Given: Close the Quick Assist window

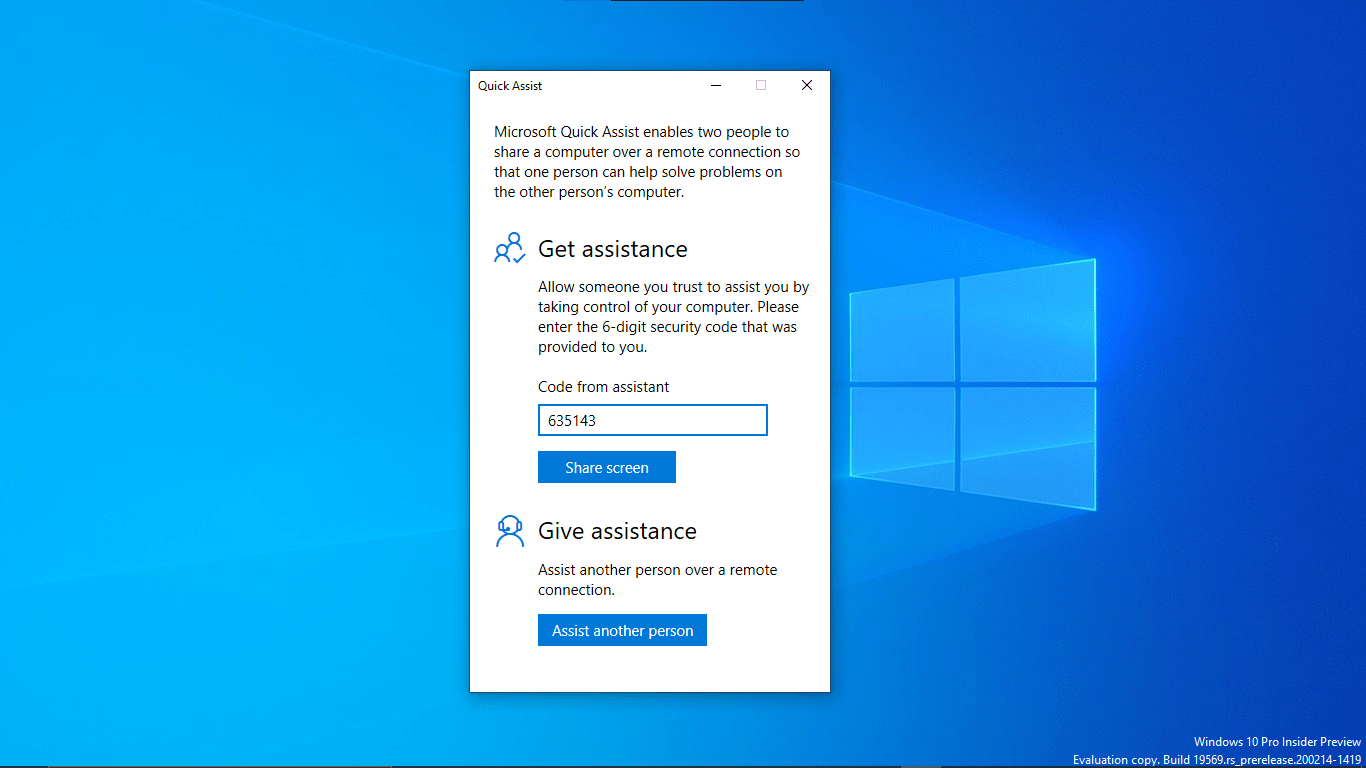Looking at the screenshot, I should (x=807, y=85).
